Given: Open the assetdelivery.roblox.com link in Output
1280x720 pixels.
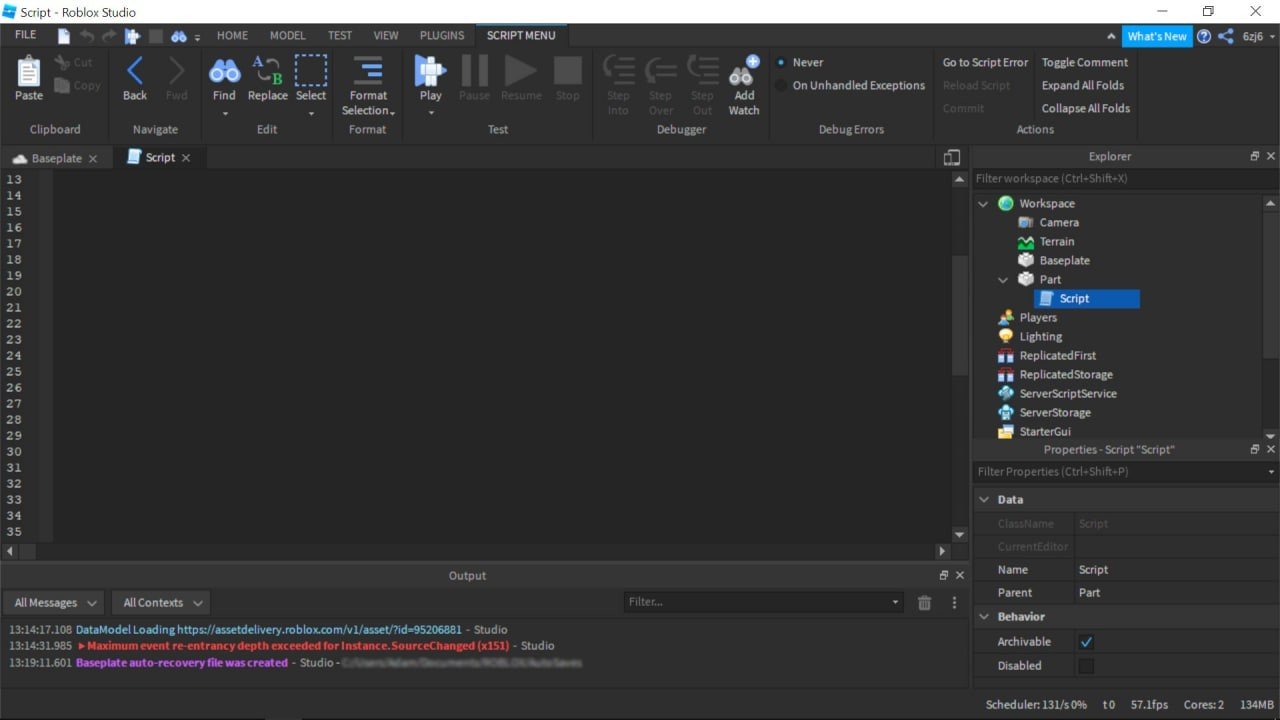Looking at the screenshot, I should [319, 630].
